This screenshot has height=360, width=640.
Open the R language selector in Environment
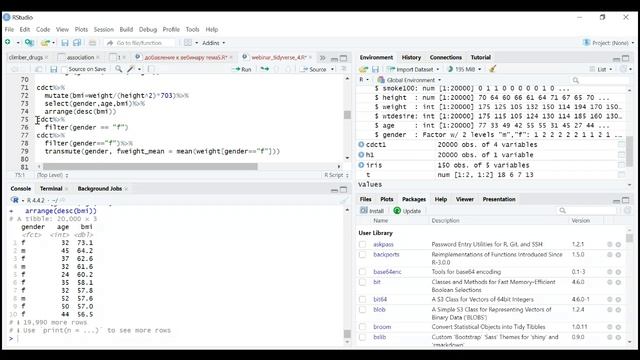pos(364,80)
